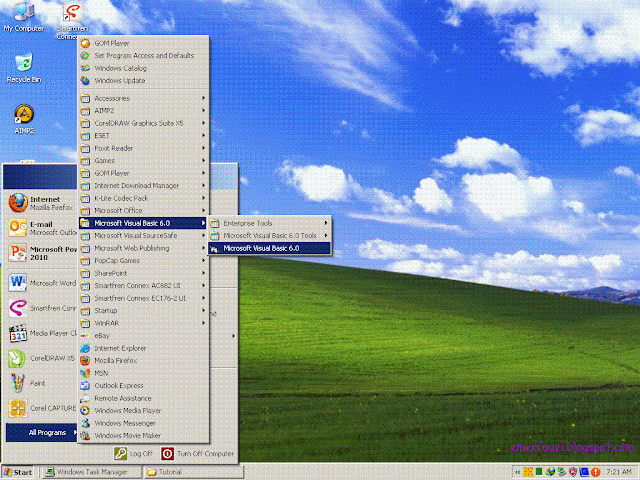The image size is (640, 480).
Task: Open the K-Lite Codec Pack folder
Action: [144, 198]
